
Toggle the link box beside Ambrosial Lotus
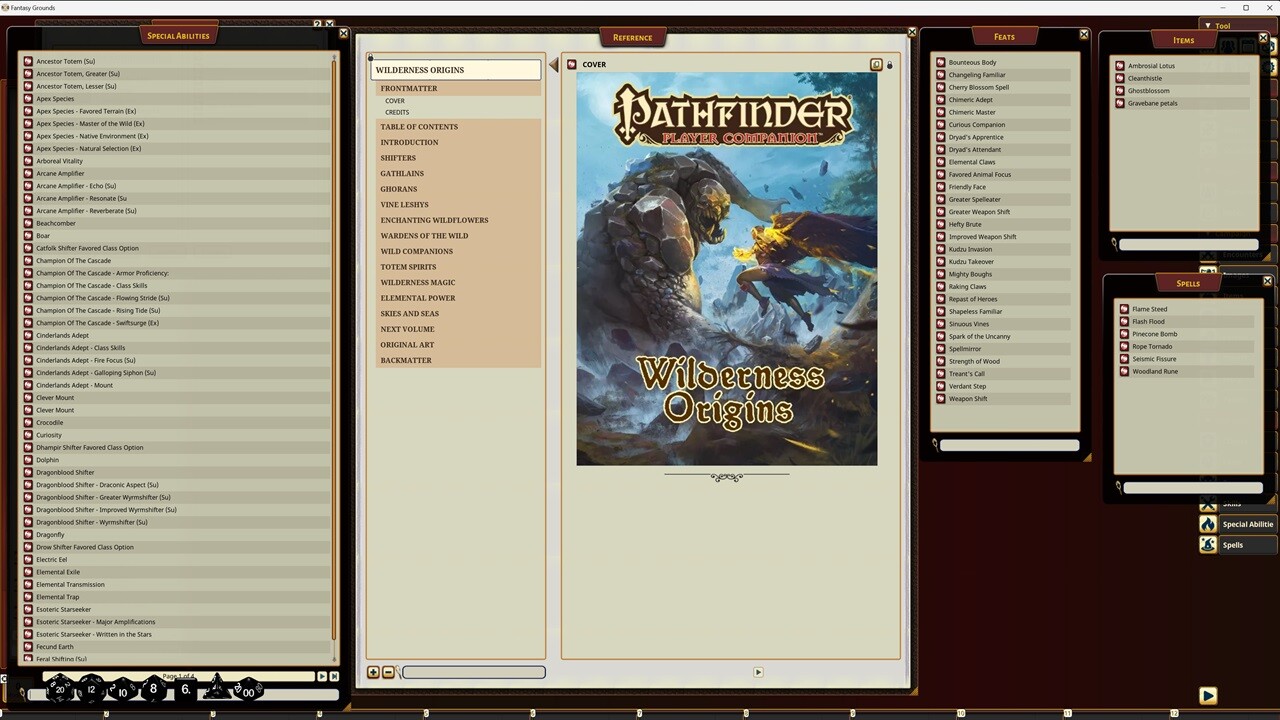(x=1119, y=65)
